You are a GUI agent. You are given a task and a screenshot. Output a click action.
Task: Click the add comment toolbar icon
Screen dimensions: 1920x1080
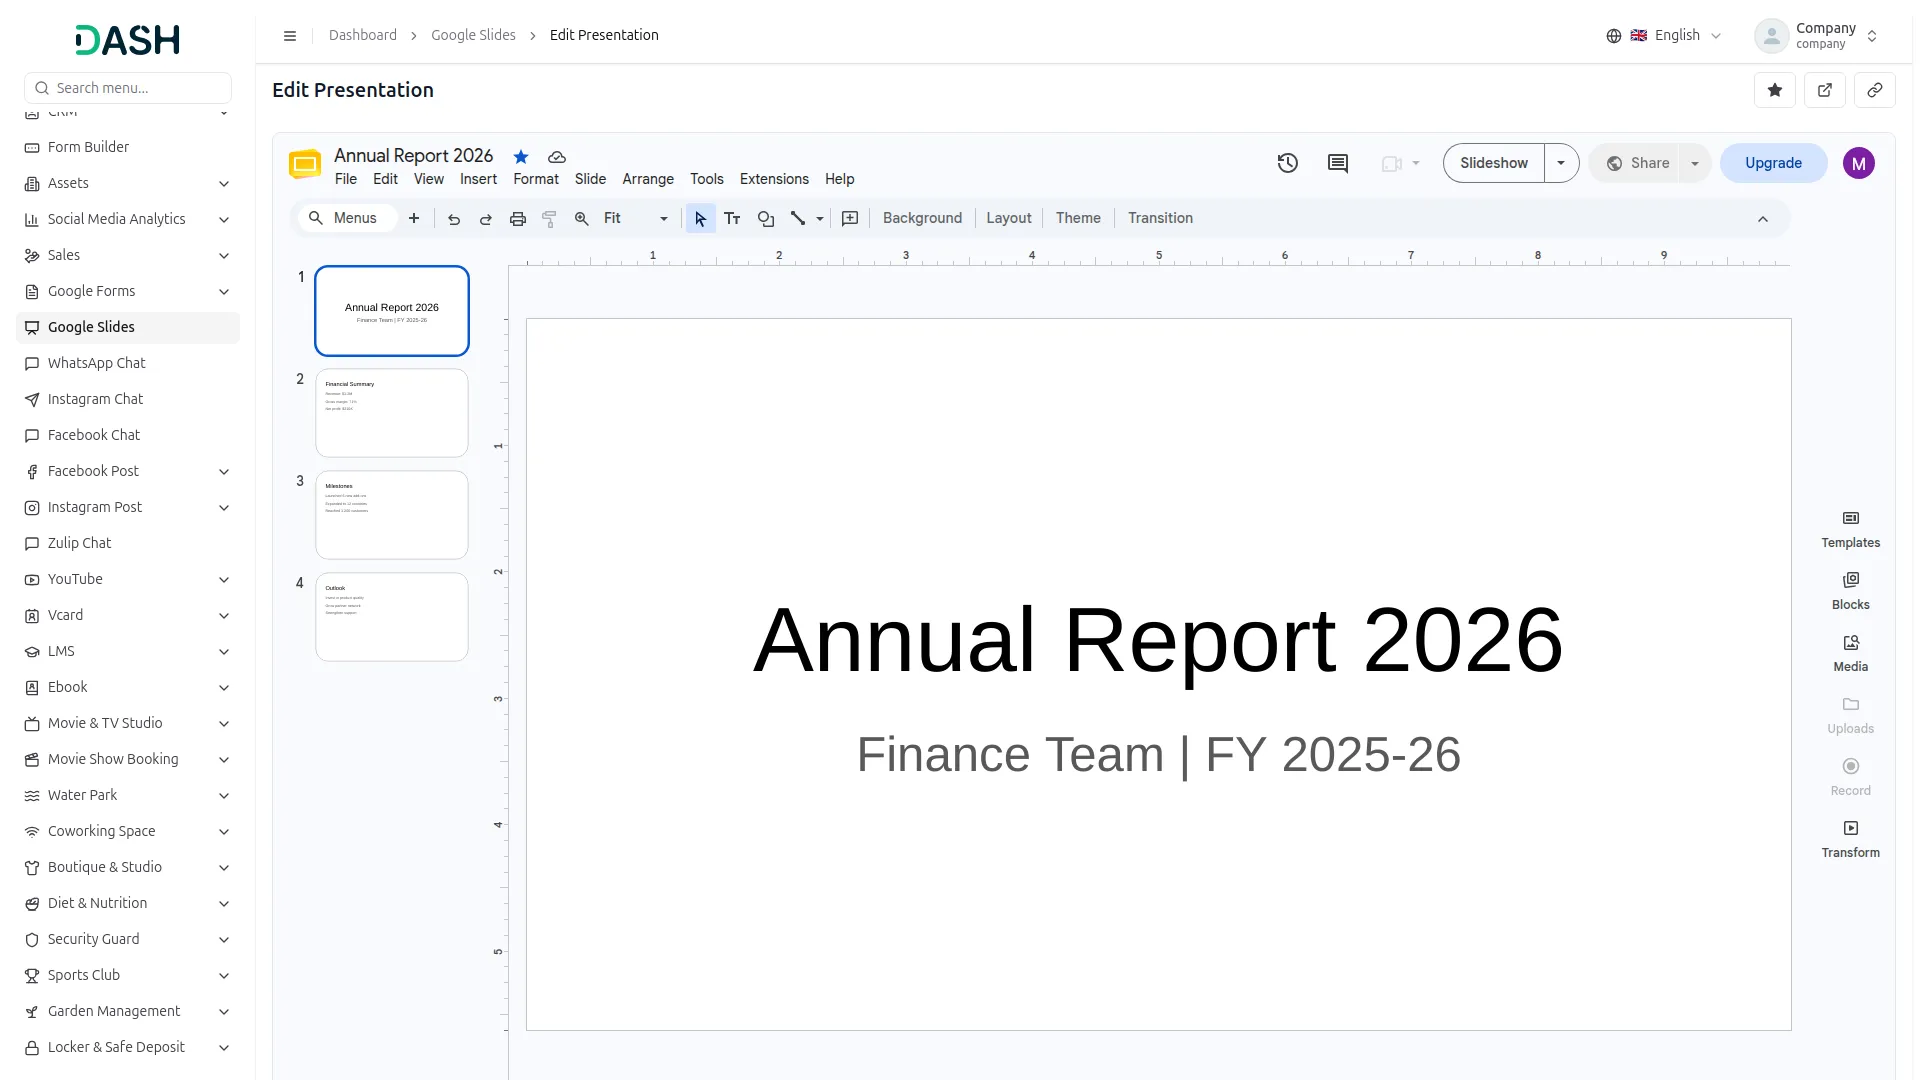850,219
